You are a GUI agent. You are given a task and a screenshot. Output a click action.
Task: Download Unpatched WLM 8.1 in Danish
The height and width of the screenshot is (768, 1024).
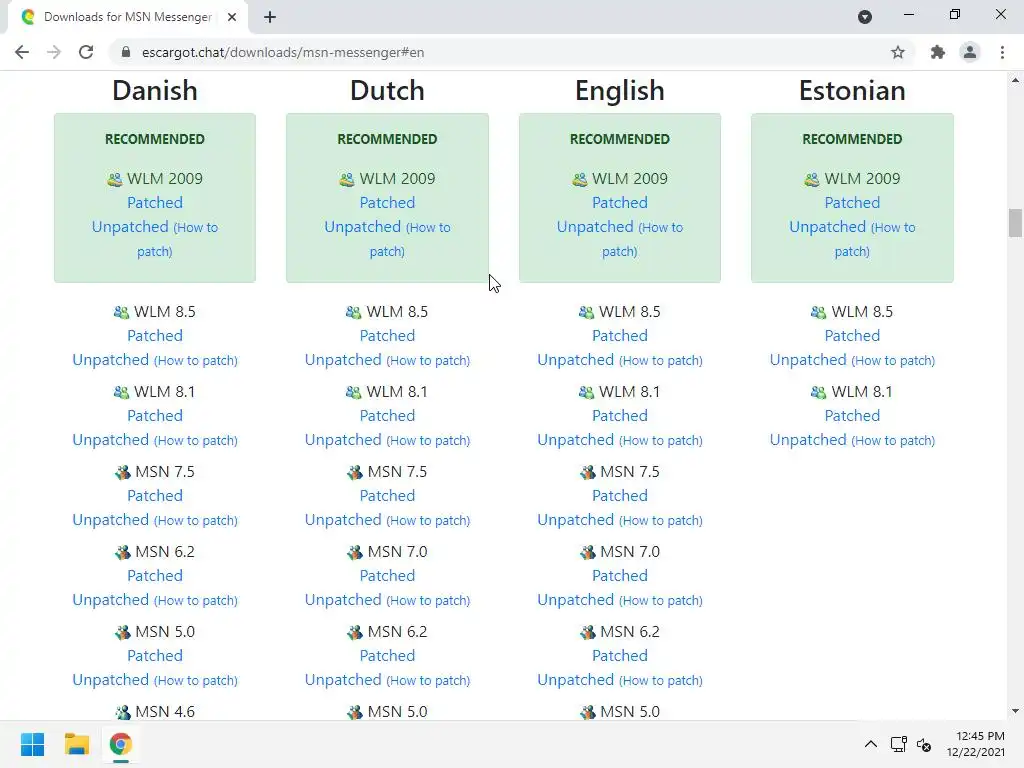[x=110, y=440]
